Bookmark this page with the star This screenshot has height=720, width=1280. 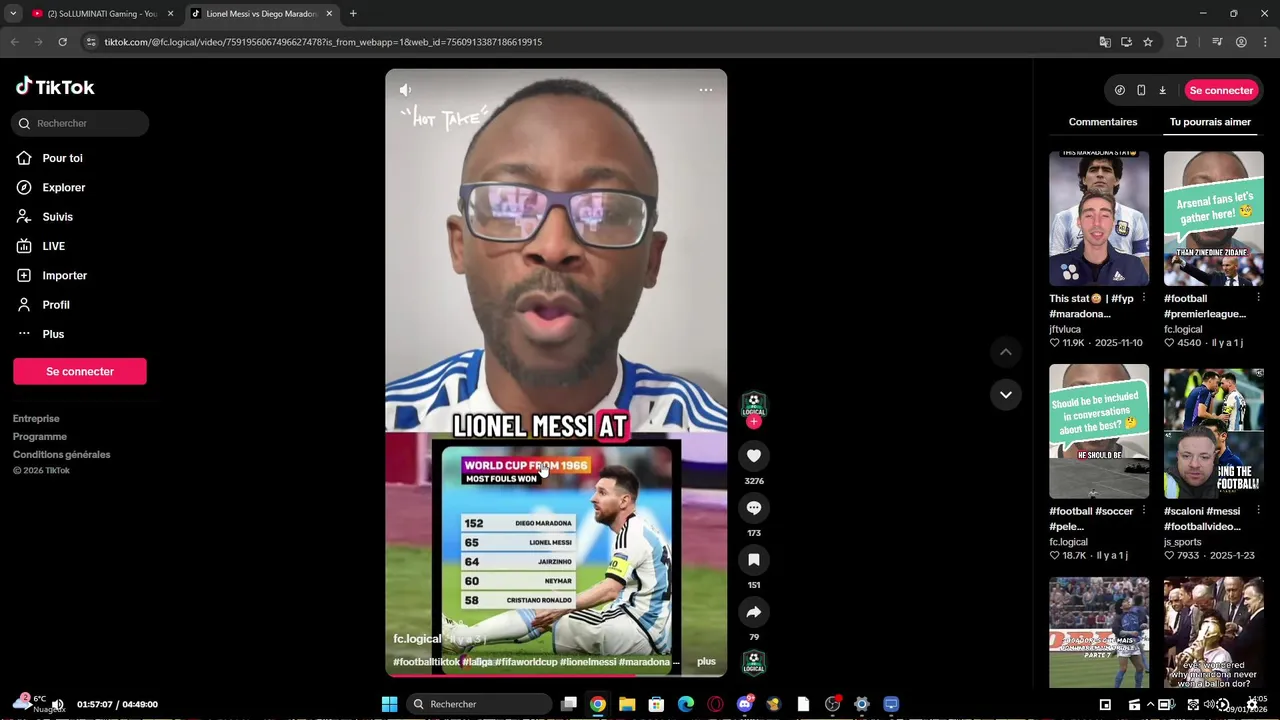[1148, 42]
